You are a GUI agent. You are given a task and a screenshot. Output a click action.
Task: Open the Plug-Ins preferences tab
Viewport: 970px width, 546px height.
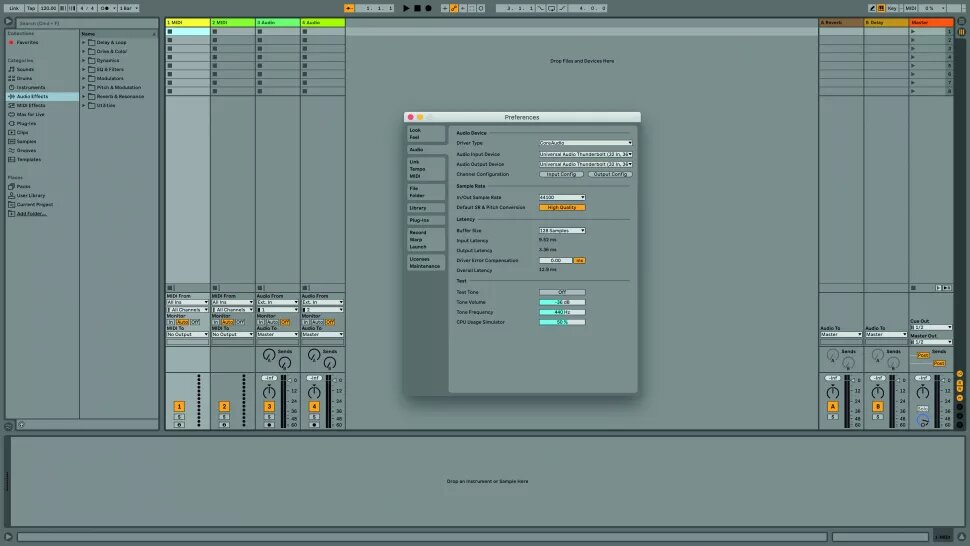419,219
